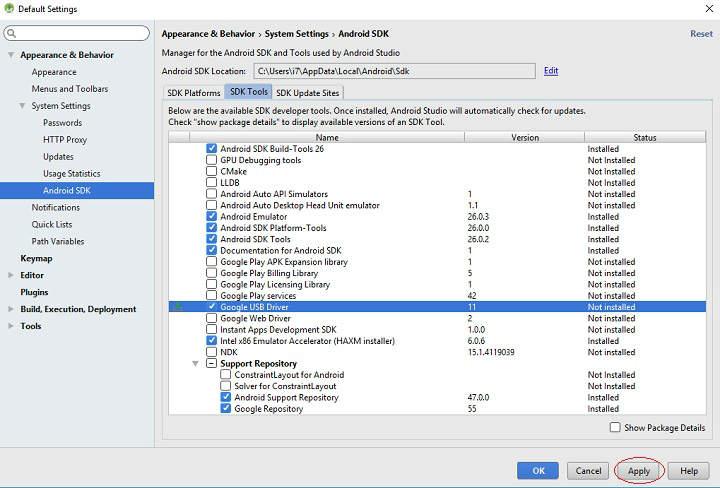Viewport: 720px width, 488px height.
Task: Toggle the Android SDK Tools checkbox
Action: (211, 239)
